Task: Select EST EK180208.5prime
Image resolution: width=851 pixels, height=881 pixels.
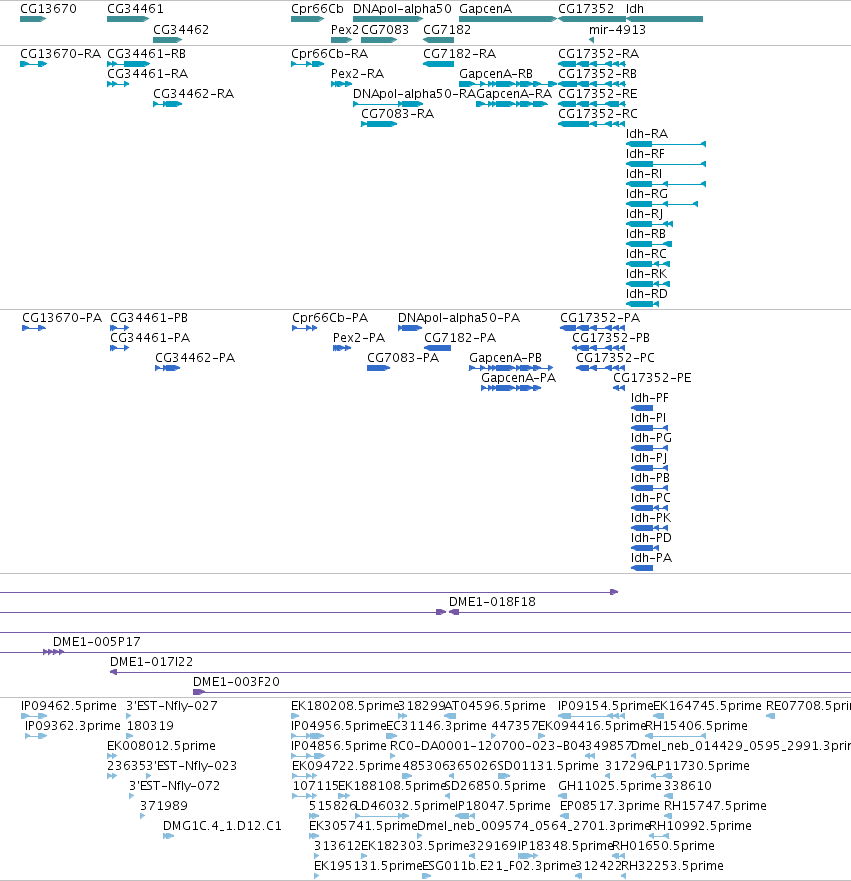Action: click(295, 716)
